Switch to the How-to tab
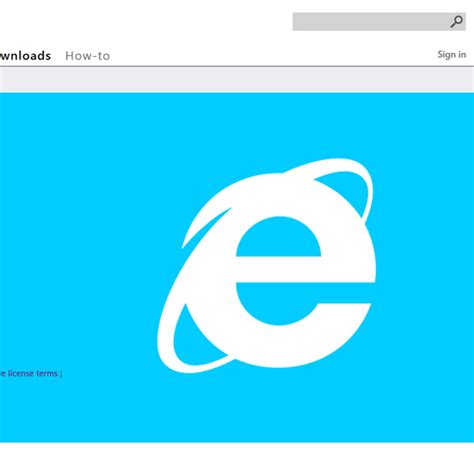The height and width of the screenshot is (474, 474). pyautogui.click(x=88, y=56)
